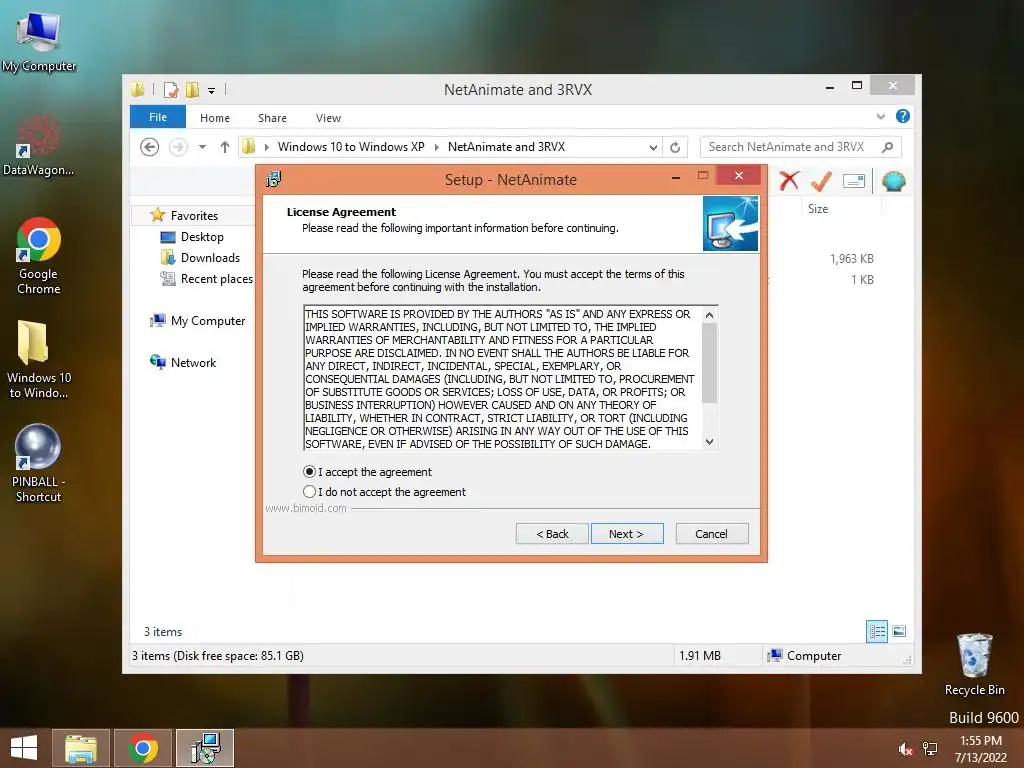Click scroll-down arrow of license text
1024x768 pixels.
(710, 442)
